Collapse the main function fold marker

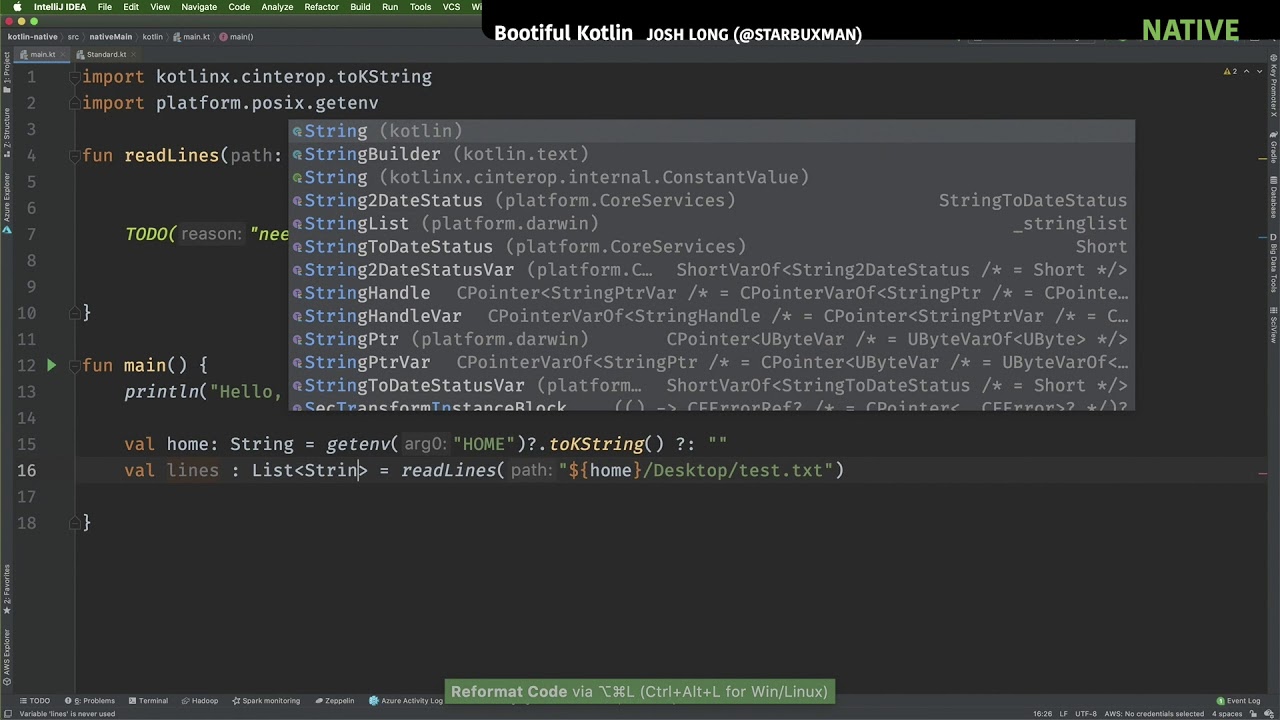(75, 366)
